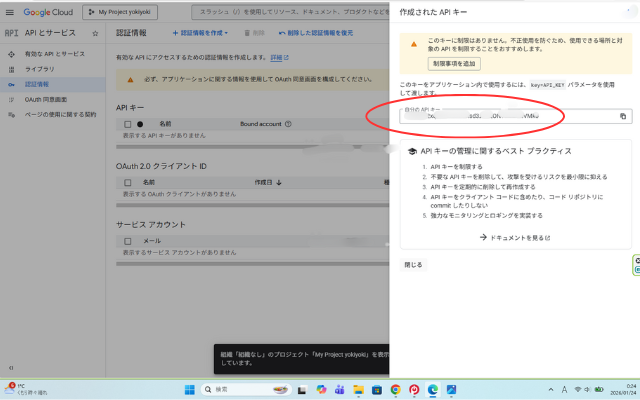Tick the OAuth 2.0 クライアント ID header checkbox
Screen dimensions: 640x400
coord(127,183)
